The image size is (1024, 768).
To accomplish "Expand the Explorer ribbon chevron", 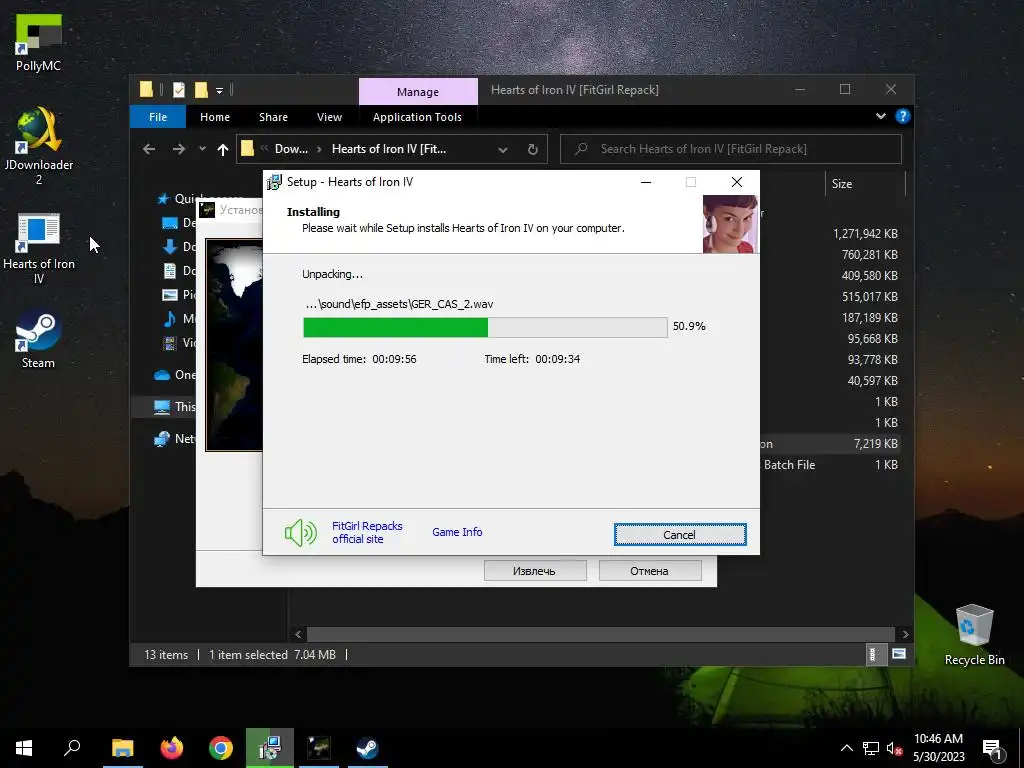I will click(x=881, y=116).
